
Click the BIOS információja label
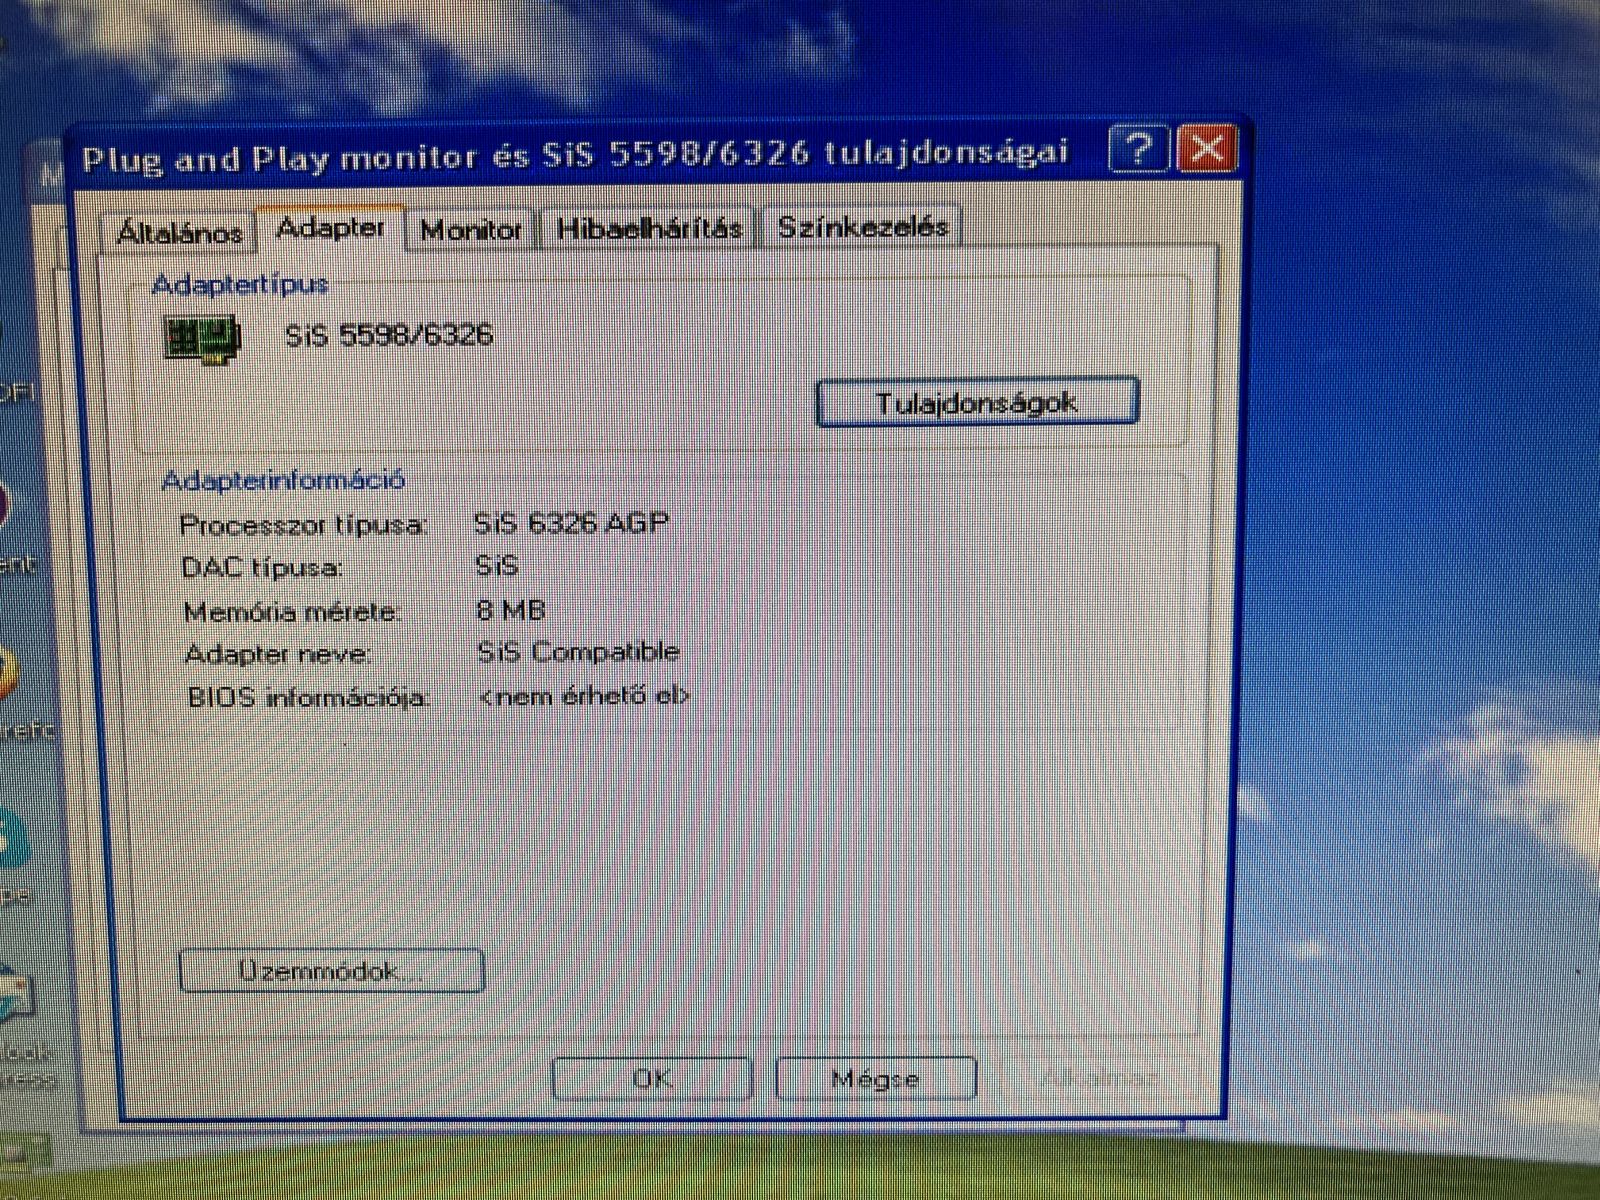click(309, 697)
